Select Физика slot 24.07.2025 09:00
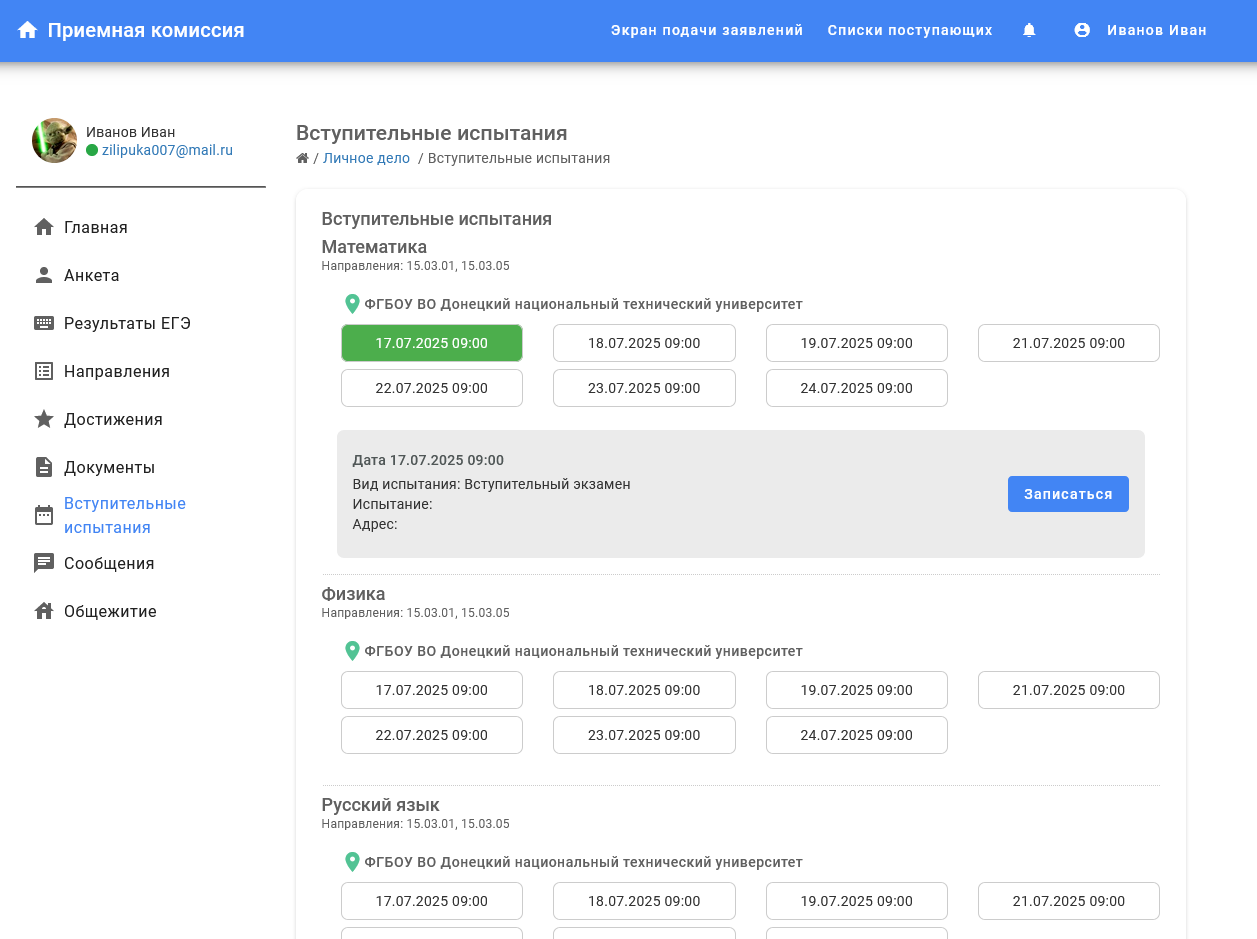The image size is (1257, 939). 857,735
